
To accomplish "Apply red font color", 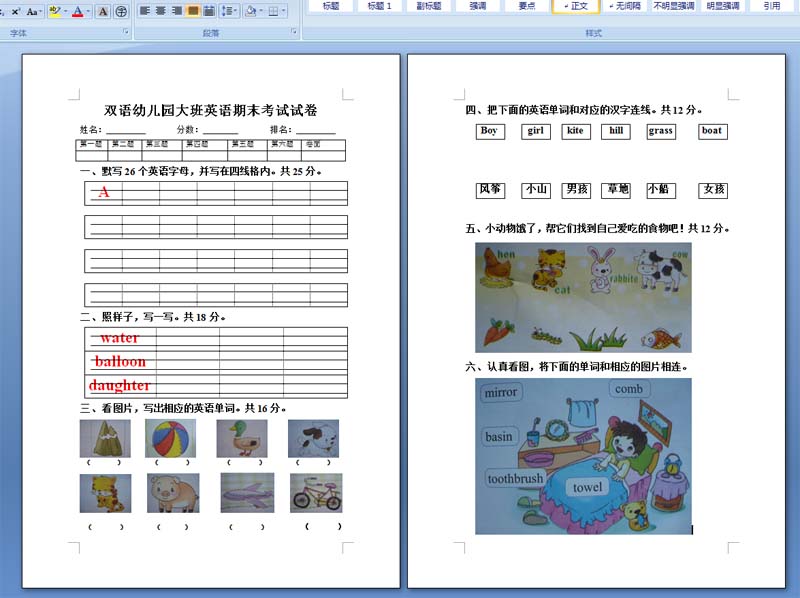I will [78, 11].
